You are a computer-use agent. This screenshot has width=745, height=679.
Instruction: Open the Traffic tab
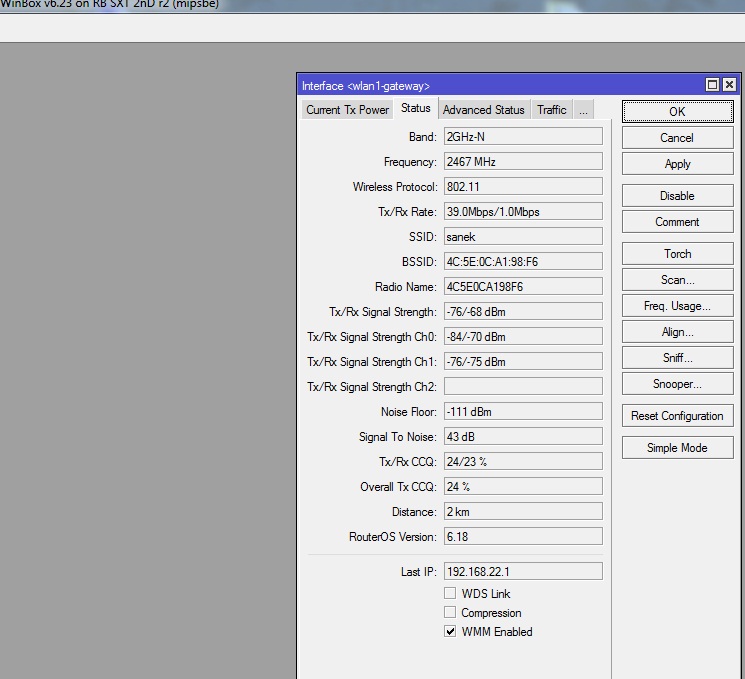pos(552,110)
